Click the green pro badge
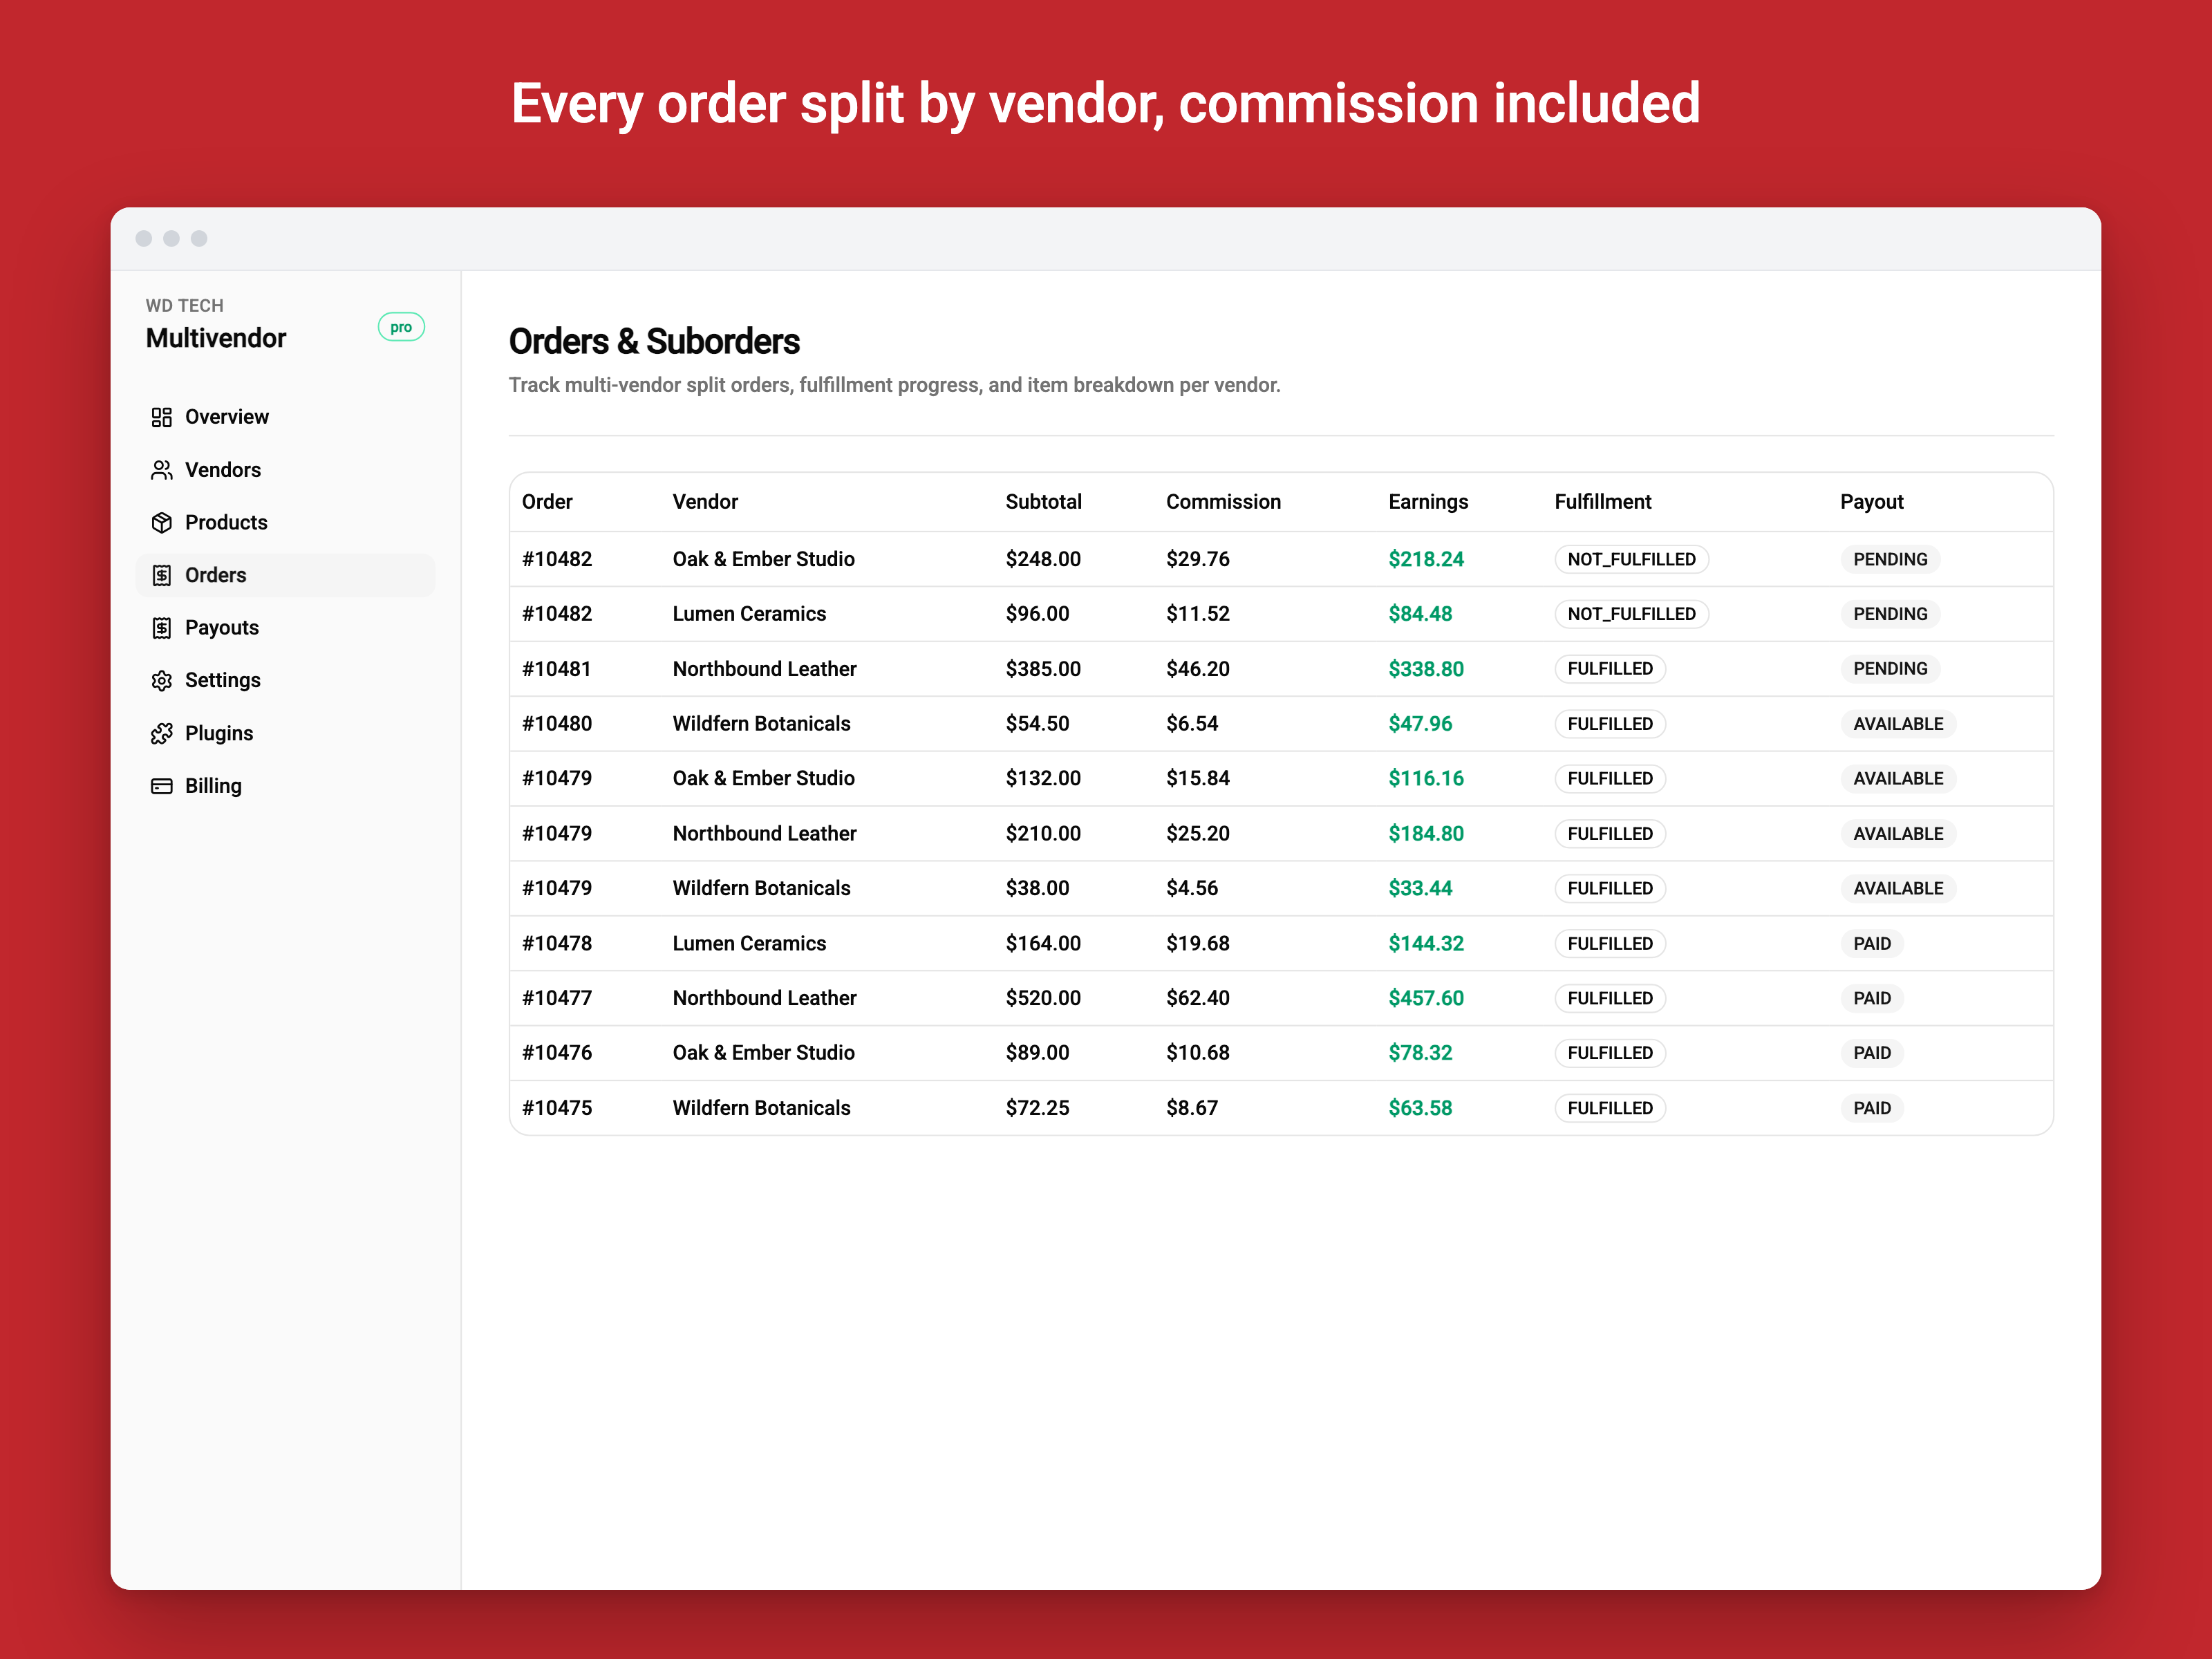Viewport: 2212px width, 1659px height. 401,327
